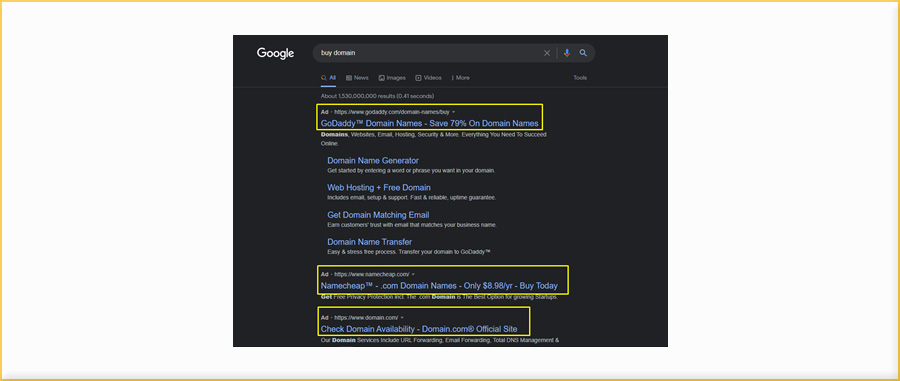Switch to the News tab

point(357,77)
